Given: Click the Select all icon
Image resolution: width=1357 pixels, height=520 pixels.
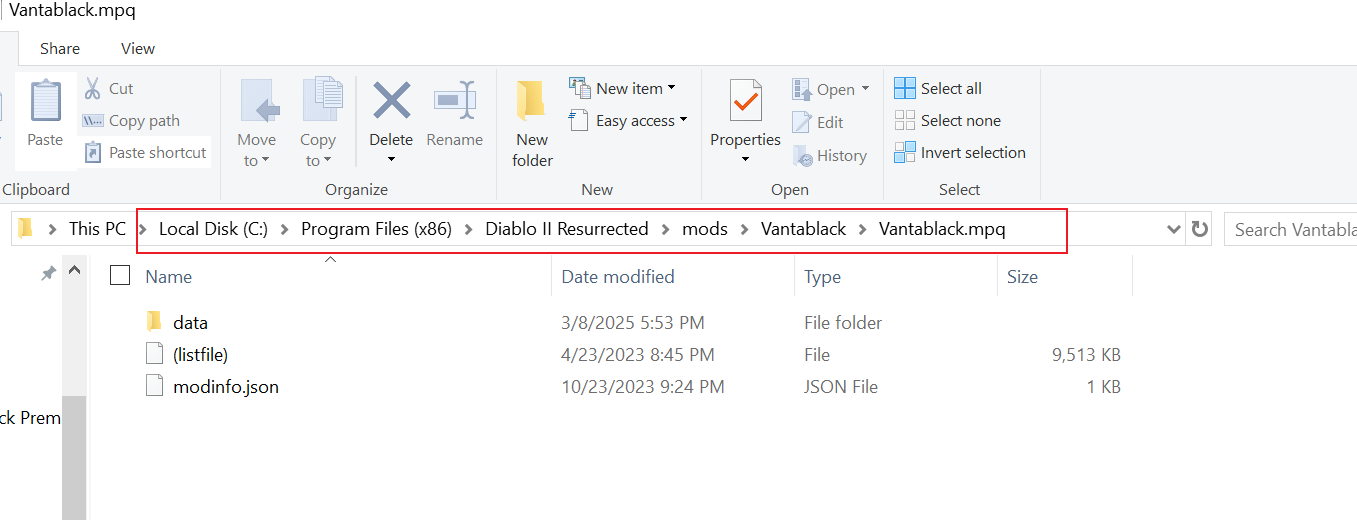Looking at the screenshot, I should tap(905, 88).
